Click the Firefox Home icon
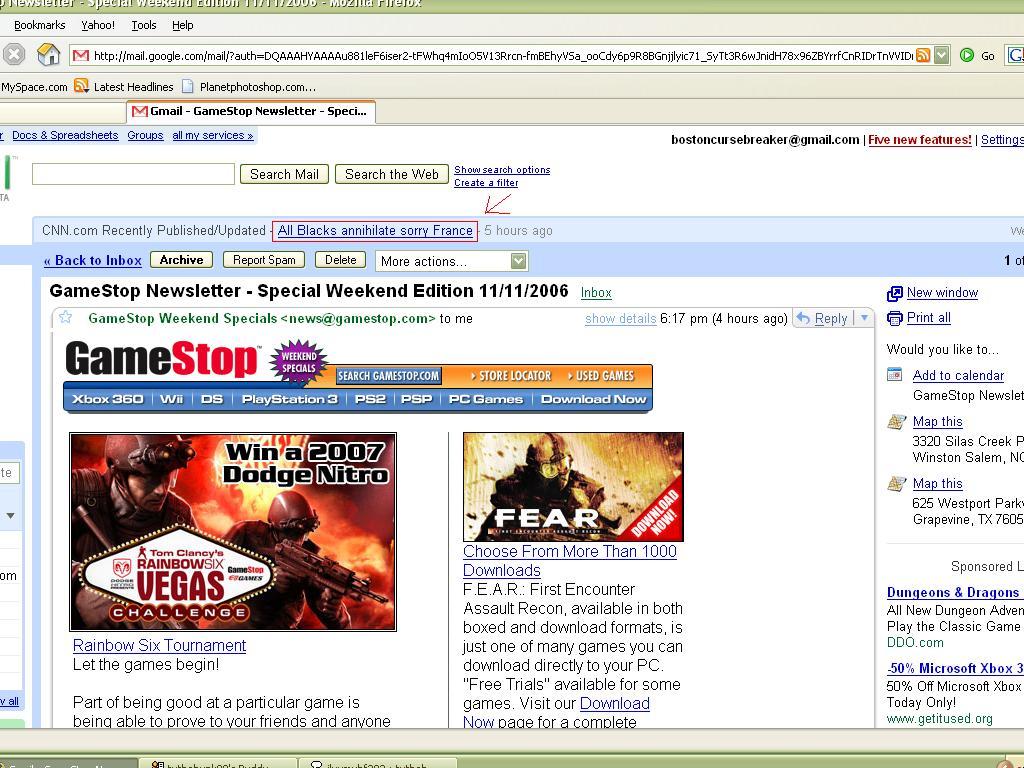The width and height of the screenshot is (1024, 768). coord(48,55)
